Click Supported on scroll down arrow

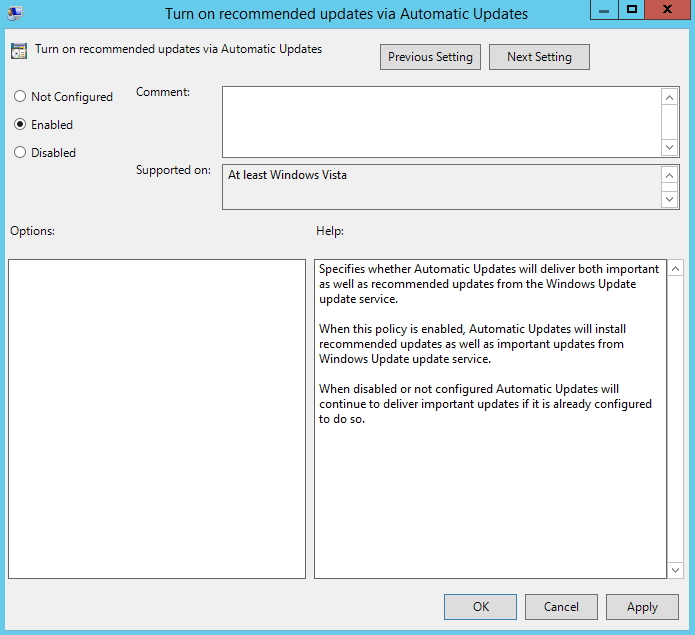(669, 199)
